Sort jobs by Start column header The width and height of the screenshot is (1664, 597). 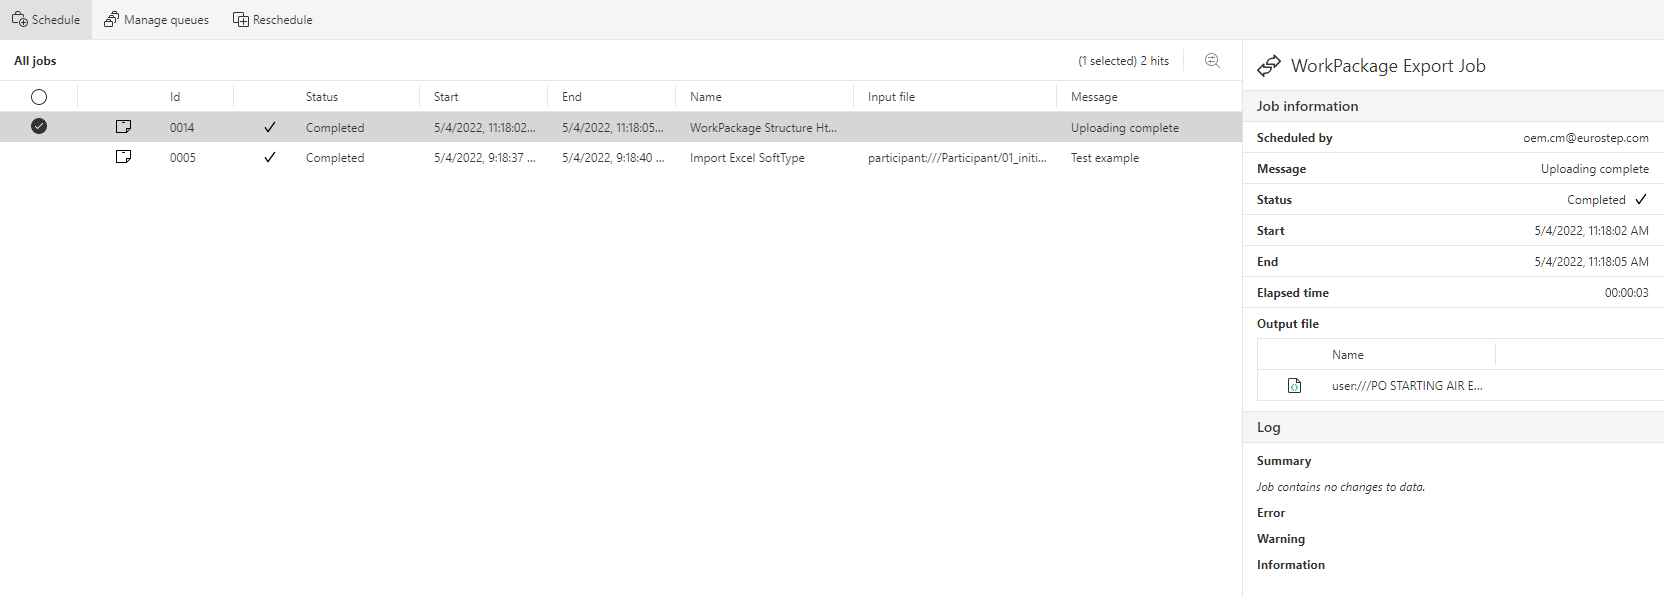(x=446, y=97)
